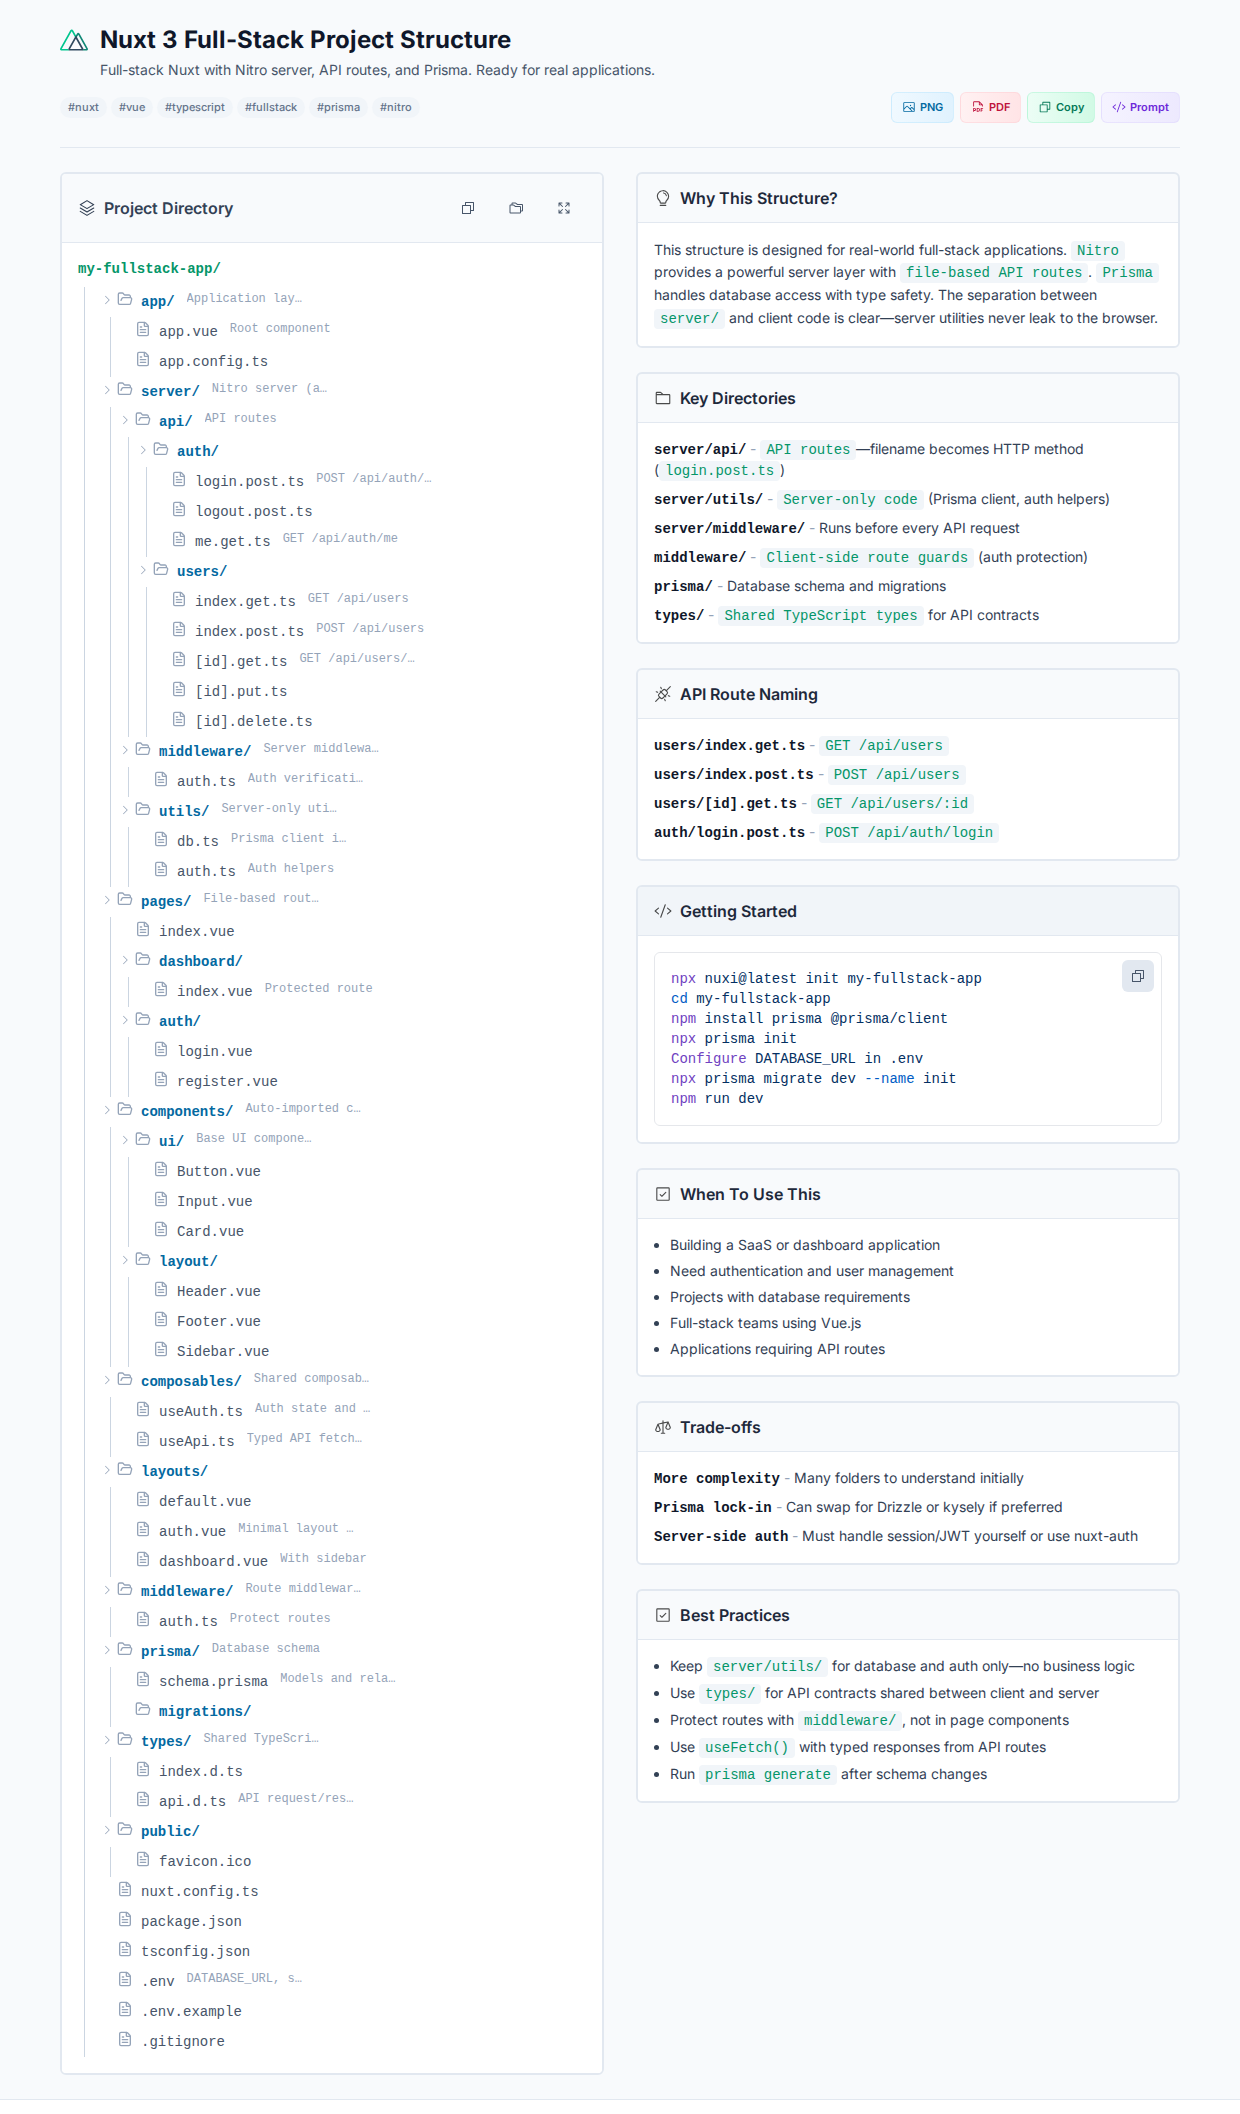
Task: Click the scales icon beside Trade-offs
Action: pyautogui.click(x=662, y=1427)
